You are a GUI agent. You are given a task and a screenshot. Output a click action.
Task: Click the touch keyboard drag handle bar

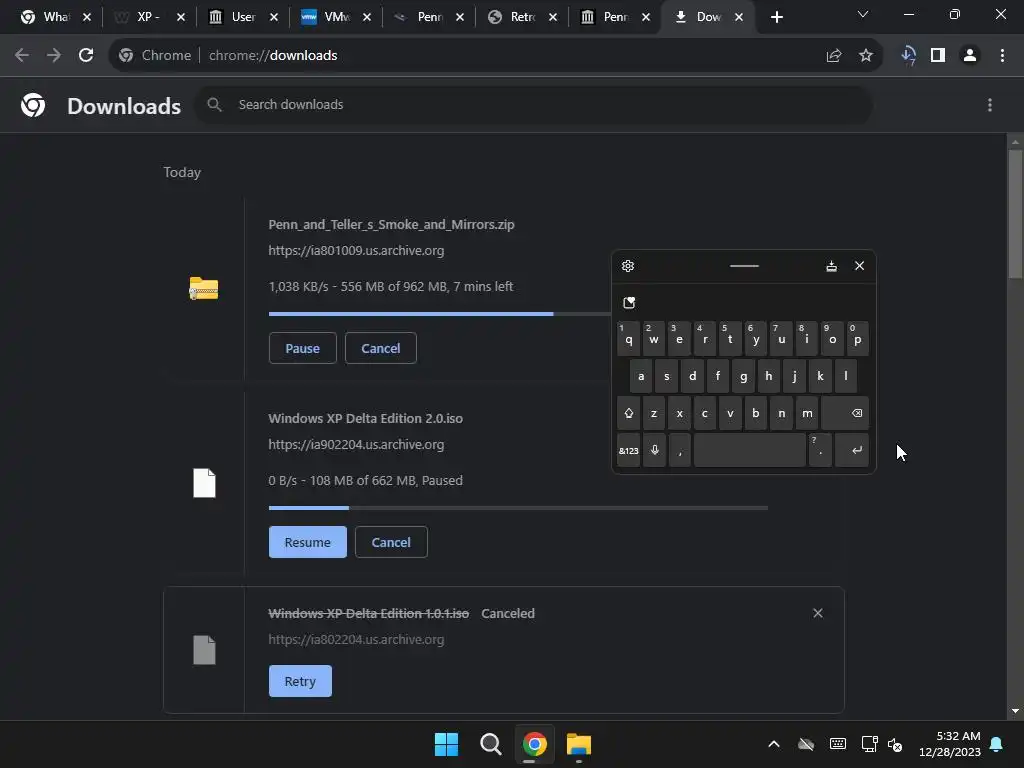744,266
